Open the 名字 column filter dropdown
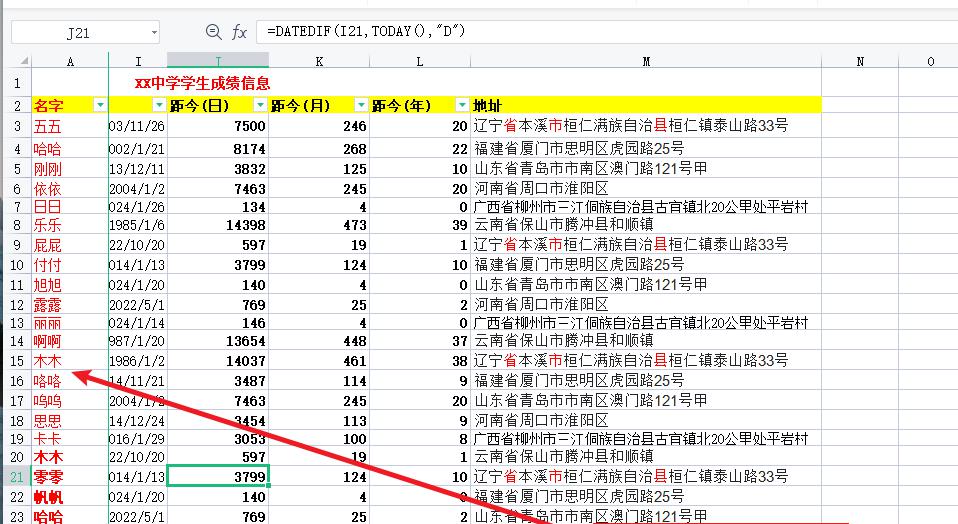 [100, 105]
